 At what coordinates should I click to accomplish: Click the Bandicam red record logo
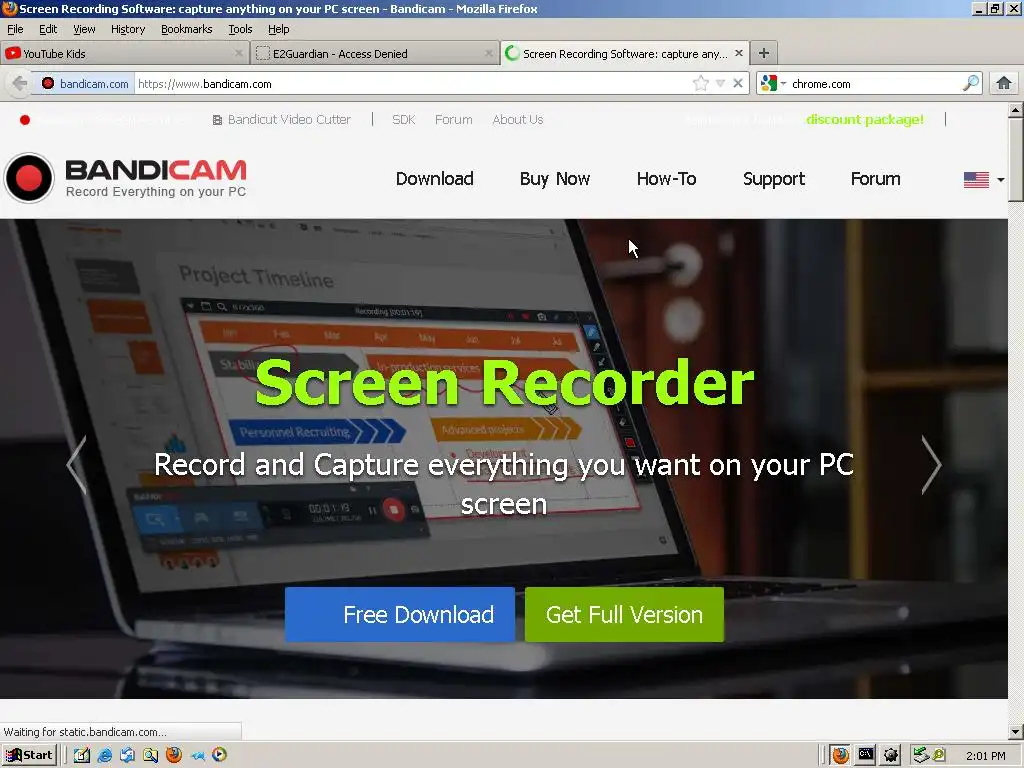[29, 178]
